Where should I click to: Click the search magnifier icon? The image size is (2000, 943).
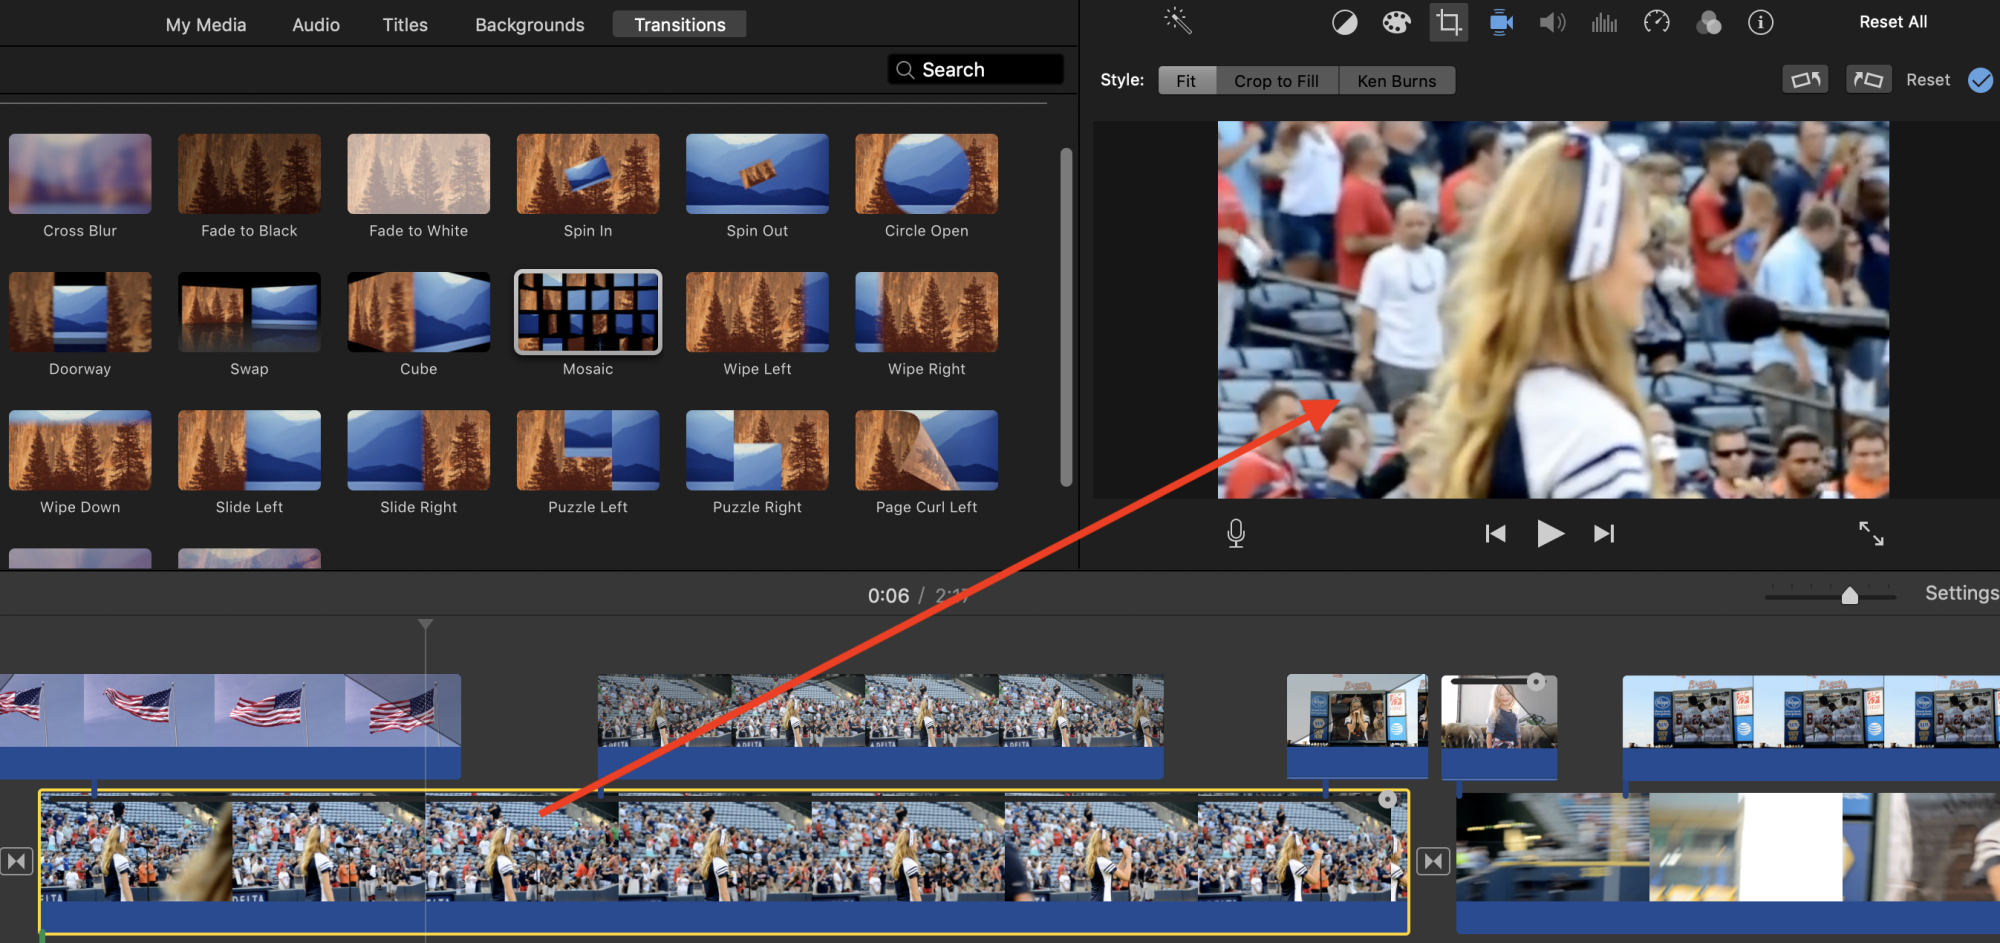click(905, 70)
